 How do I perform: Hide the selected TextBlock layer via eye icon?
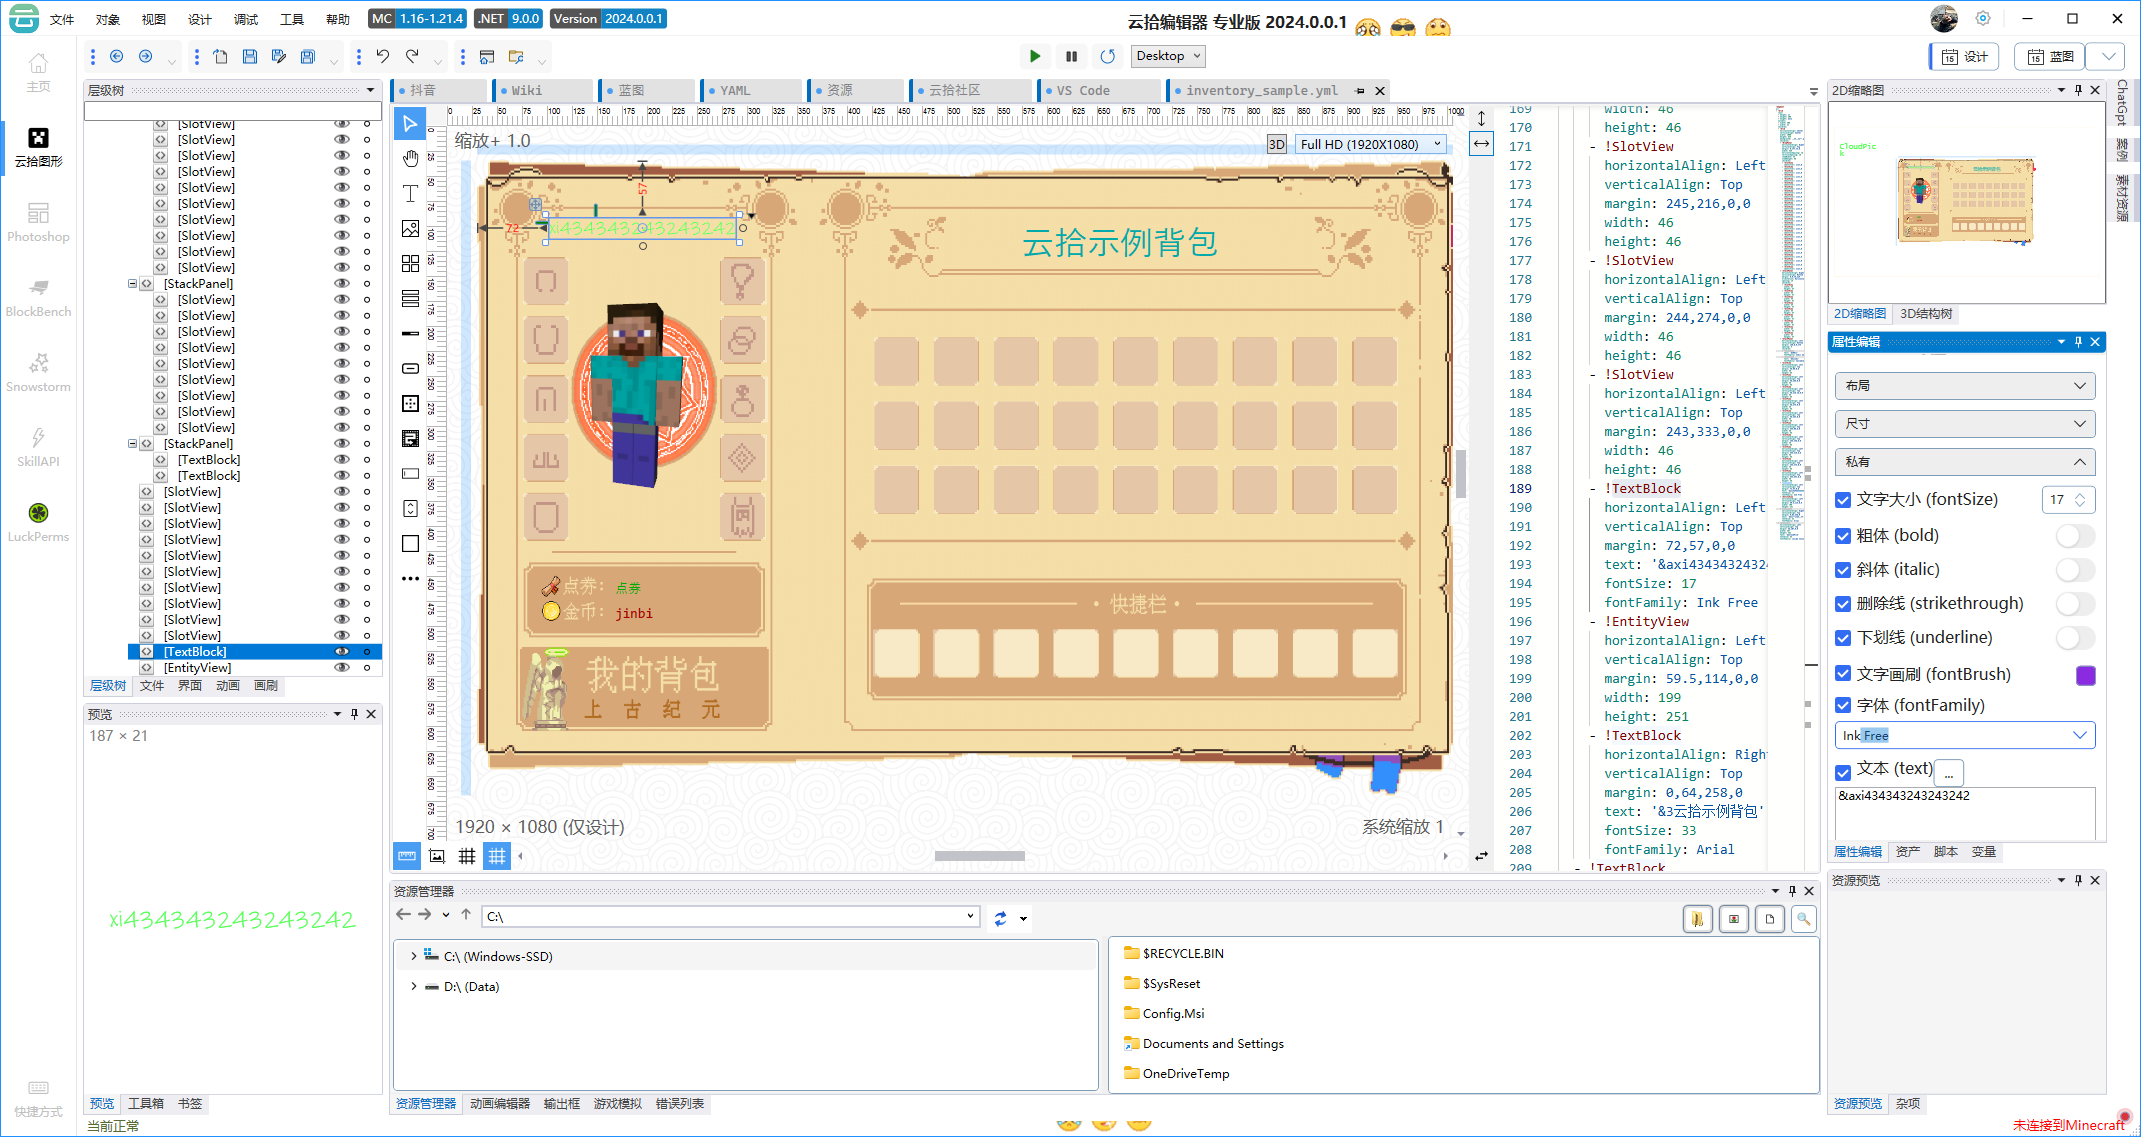[x=341, y=651]
